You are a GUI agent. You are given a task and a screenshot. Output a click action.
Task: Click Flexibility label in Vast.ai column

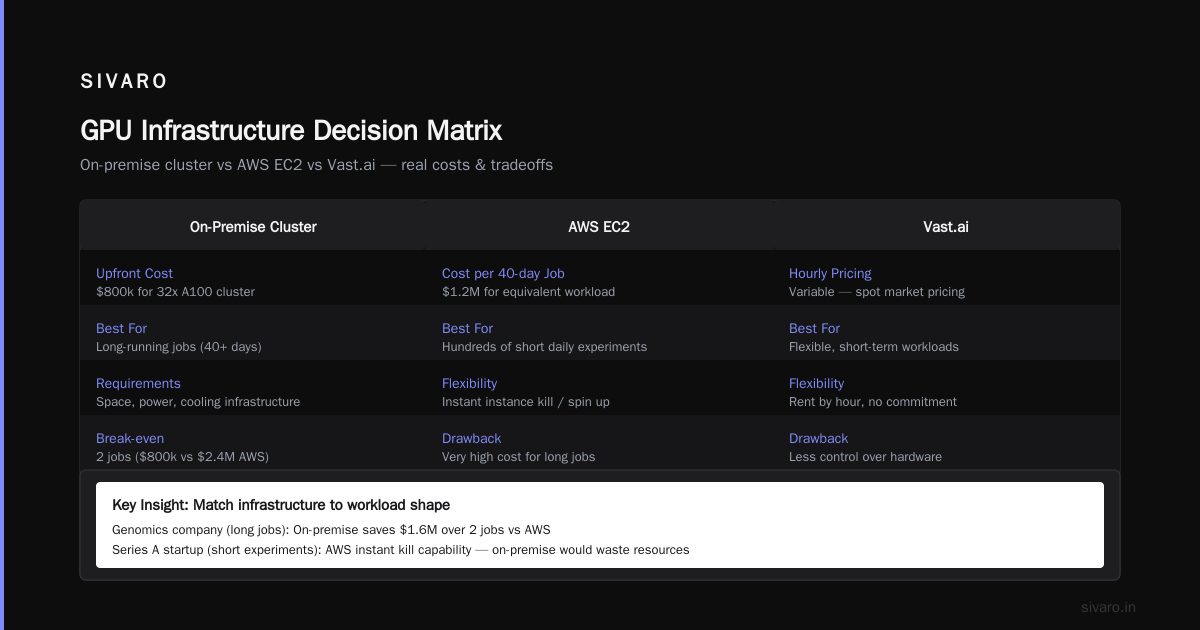pyautogui.click(x=816, y=383)
